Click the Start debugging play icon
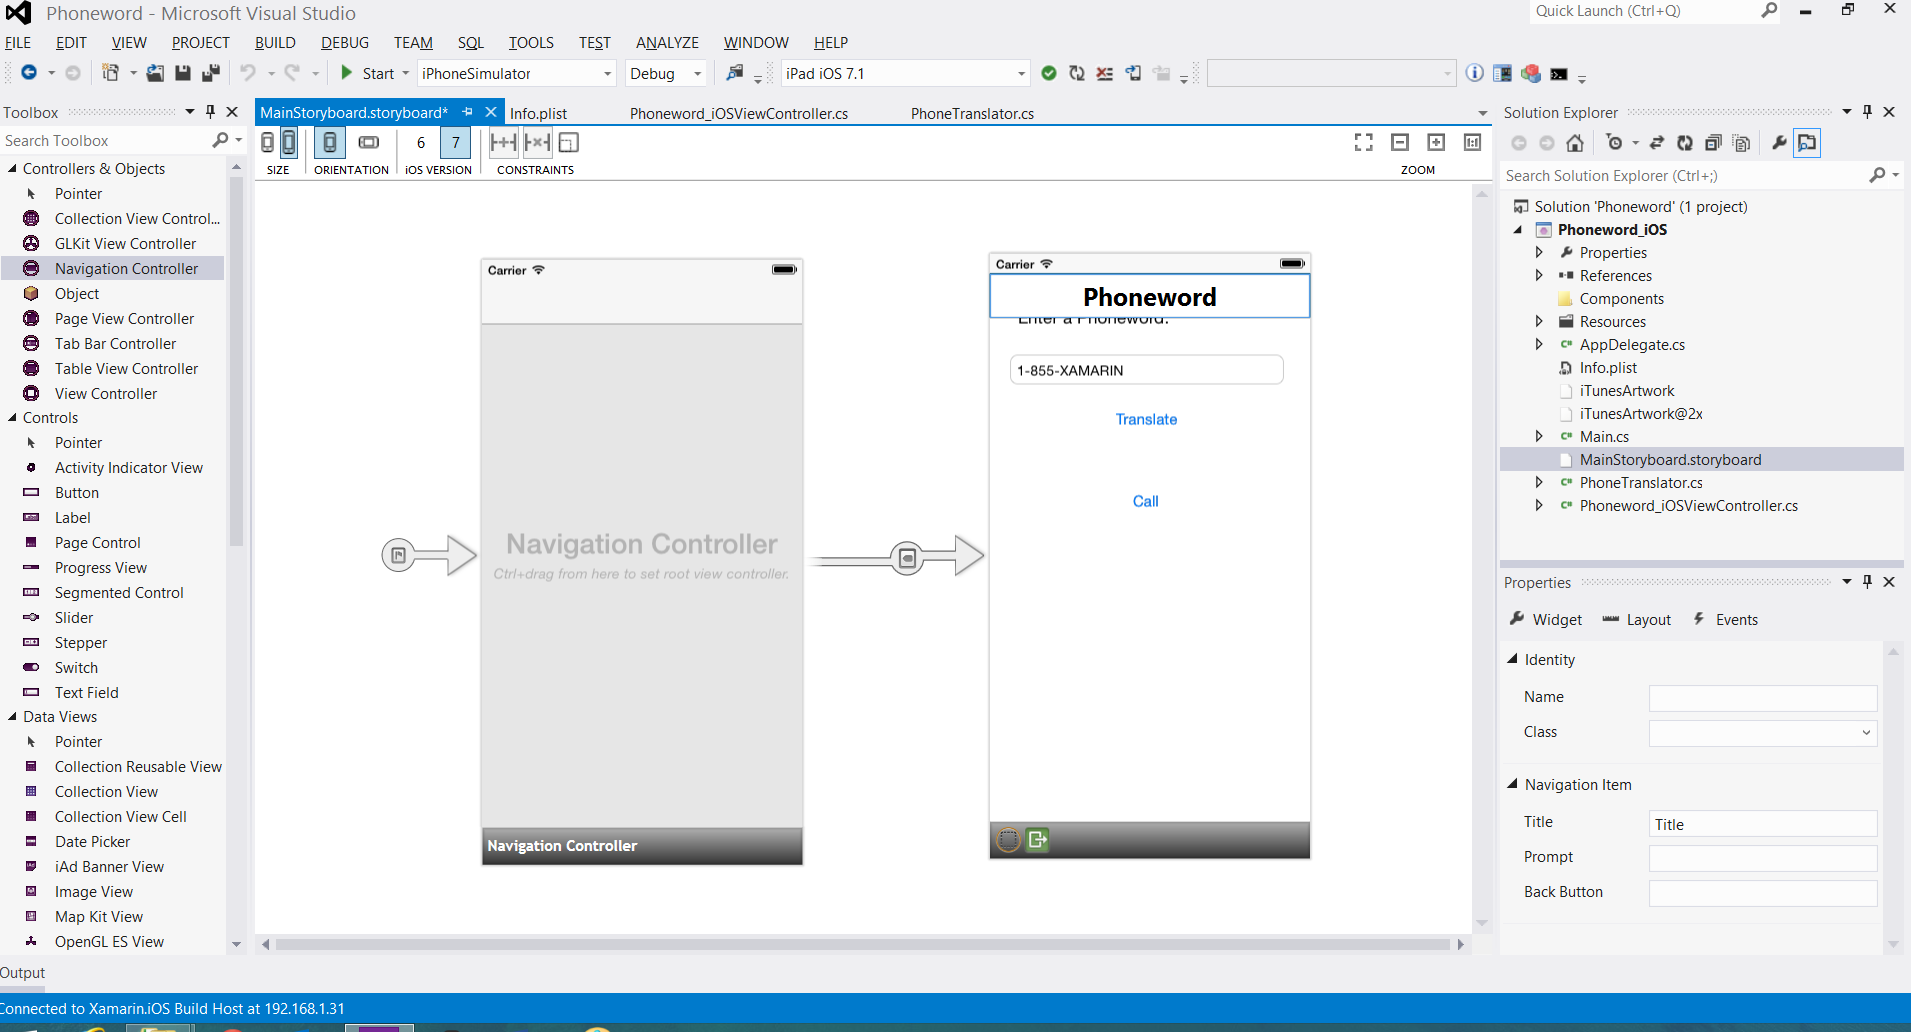This screenshot has width=1911, height=1032. pyautogui.click(x=346, y=73)
